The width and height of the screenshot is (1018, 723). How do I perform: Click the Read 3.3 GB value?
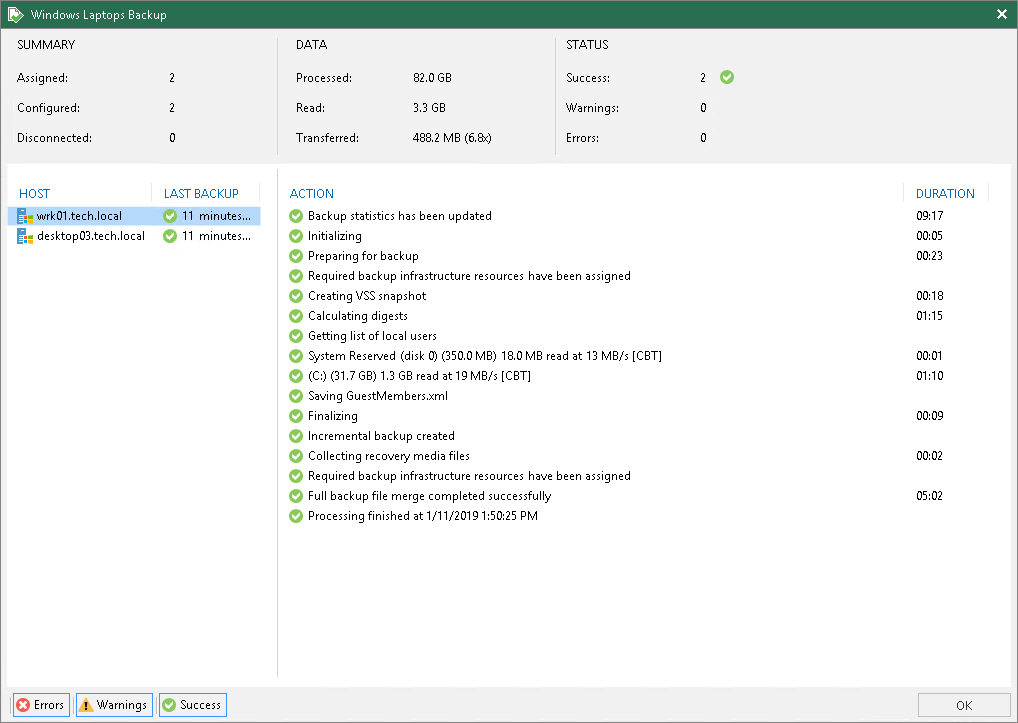click(x=429, y=108)
